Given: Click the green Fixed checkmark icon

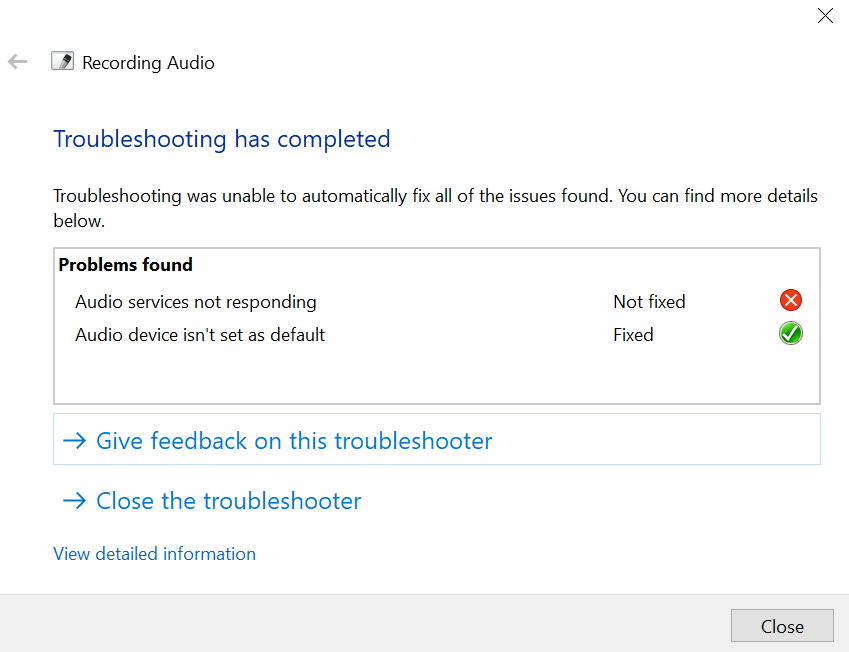Looking at the screenshot, I should (791, 334).
